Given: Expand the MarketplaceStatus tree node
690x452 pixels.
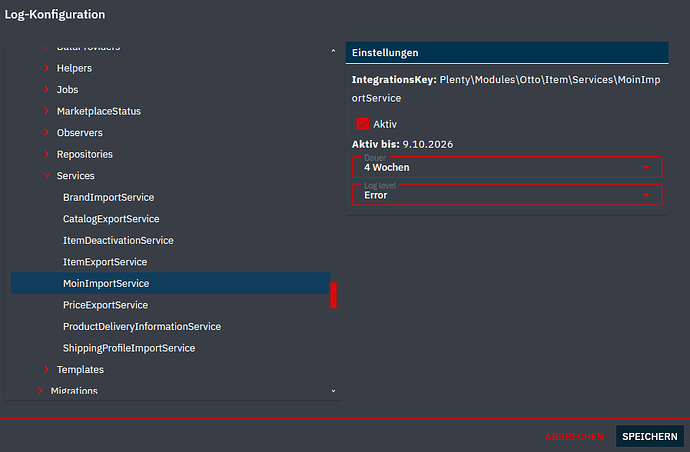Looking at the screenshot, I should (x=46, y=111).
